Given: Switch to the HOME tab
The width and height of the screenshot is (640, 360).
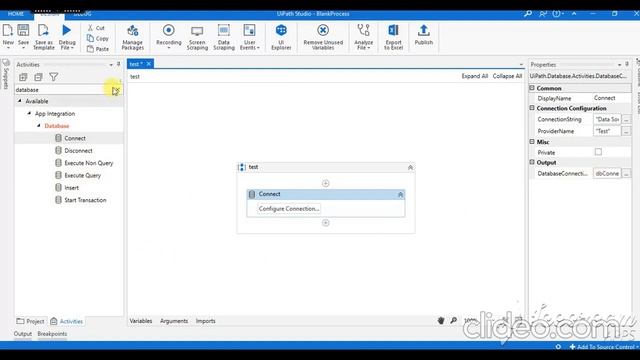Looking at the screenshot, I should pyautogui.click(x=16, y=14).
